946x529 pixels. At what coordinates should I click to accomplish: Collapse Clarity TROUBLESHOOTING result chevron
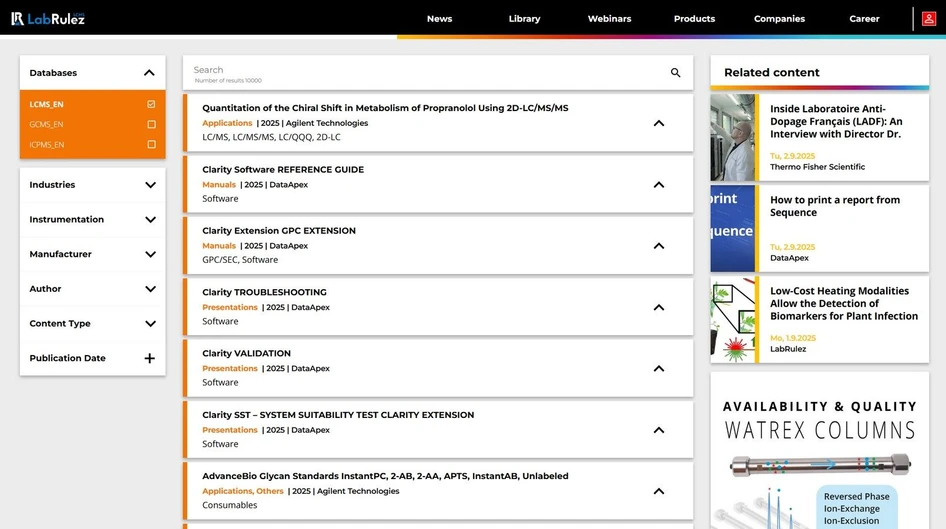tap(658, 307)
